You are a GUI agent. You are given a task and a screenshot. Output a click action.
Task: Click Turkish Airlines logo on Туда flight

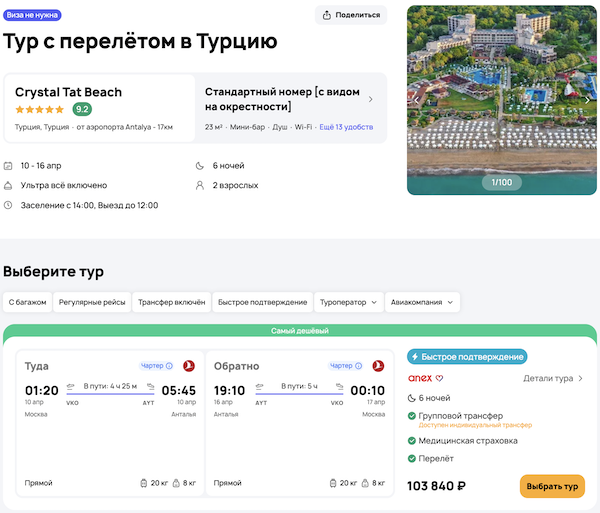(187, 366)
